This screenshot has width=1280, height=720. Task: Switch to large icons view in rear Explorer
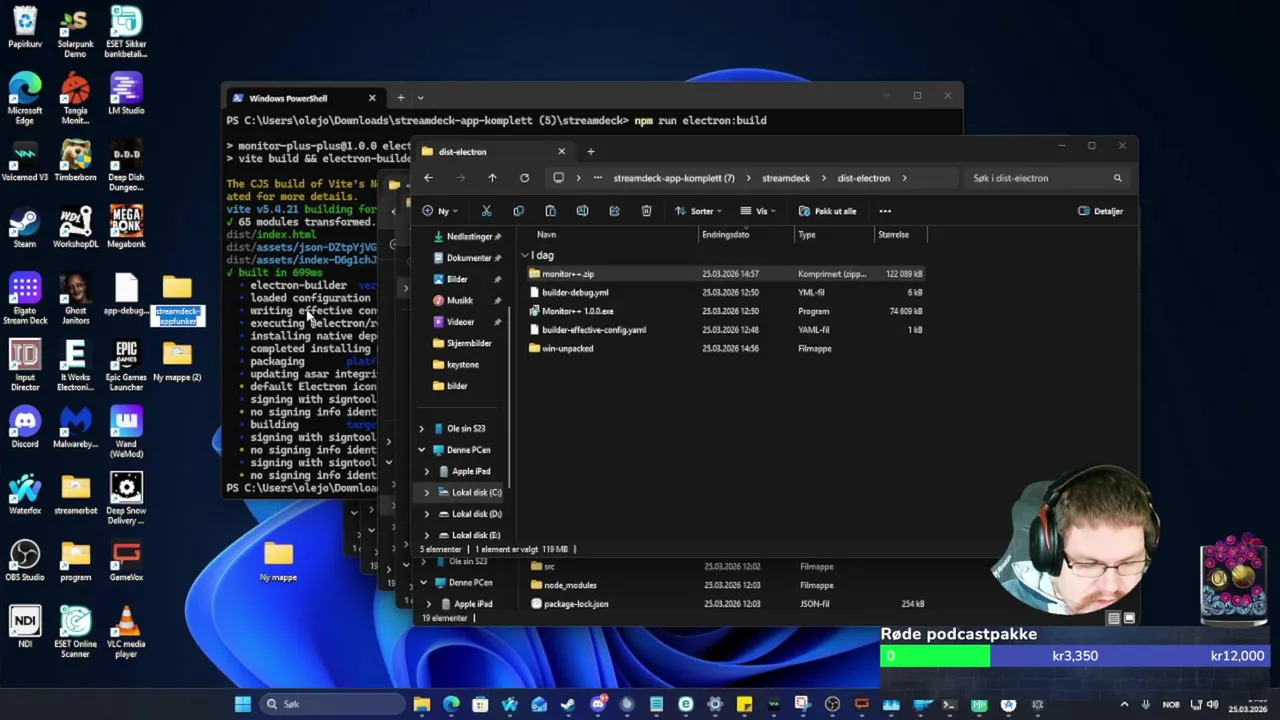(x=1129, y=618)
